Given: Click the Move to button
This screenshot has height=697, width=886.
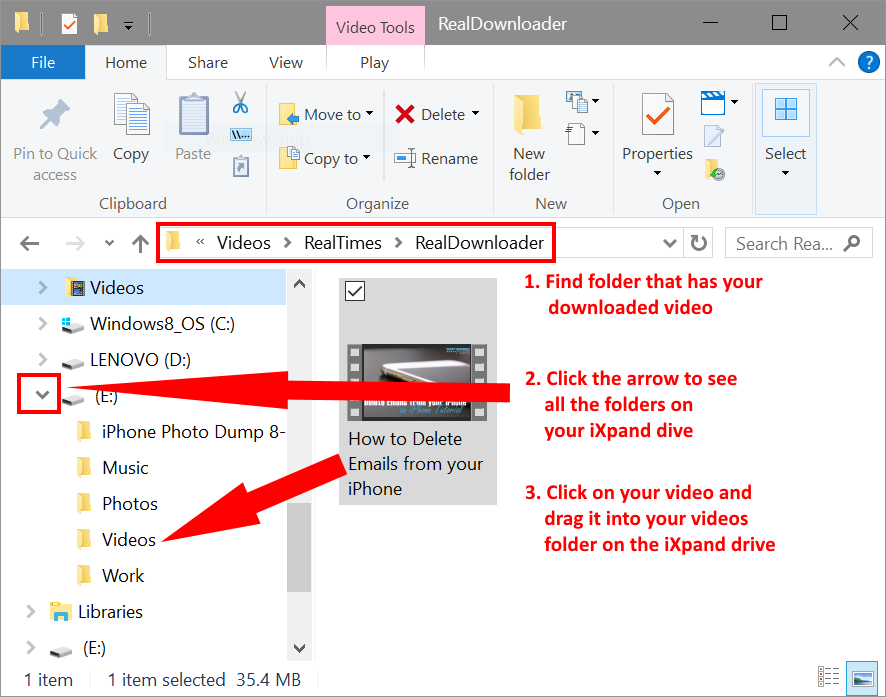Looking at the screenshot, I should tap(326, 114).
